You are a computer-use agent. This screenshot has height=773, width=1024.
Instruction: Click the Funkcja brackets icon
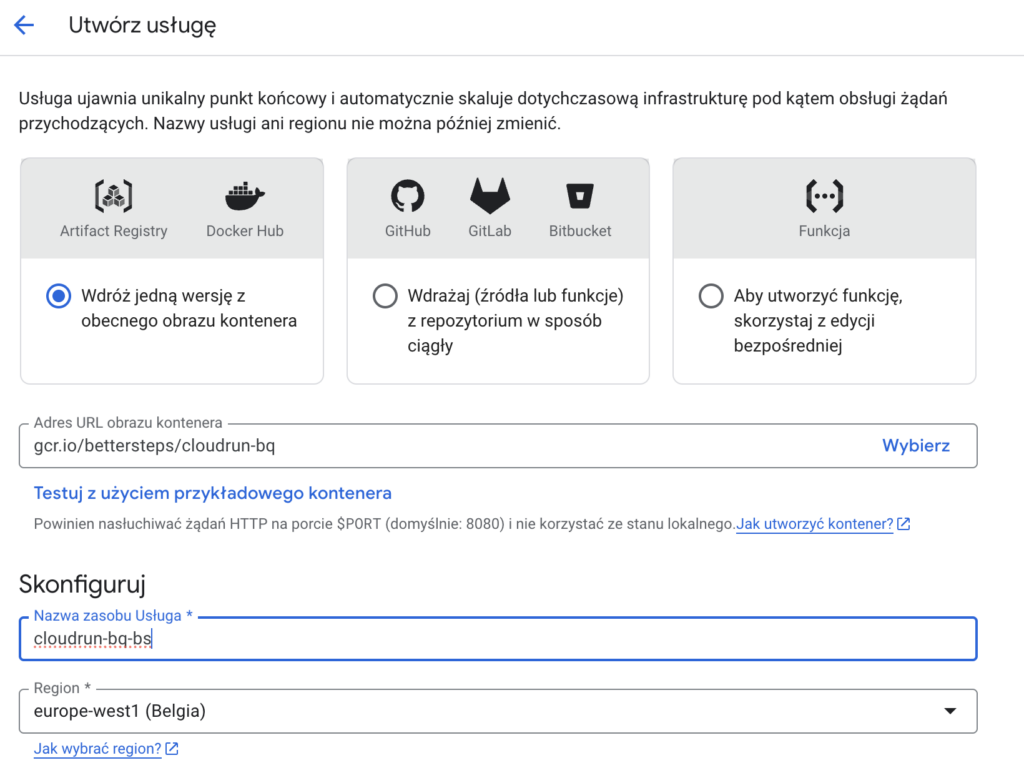click(x=824, y=196)
